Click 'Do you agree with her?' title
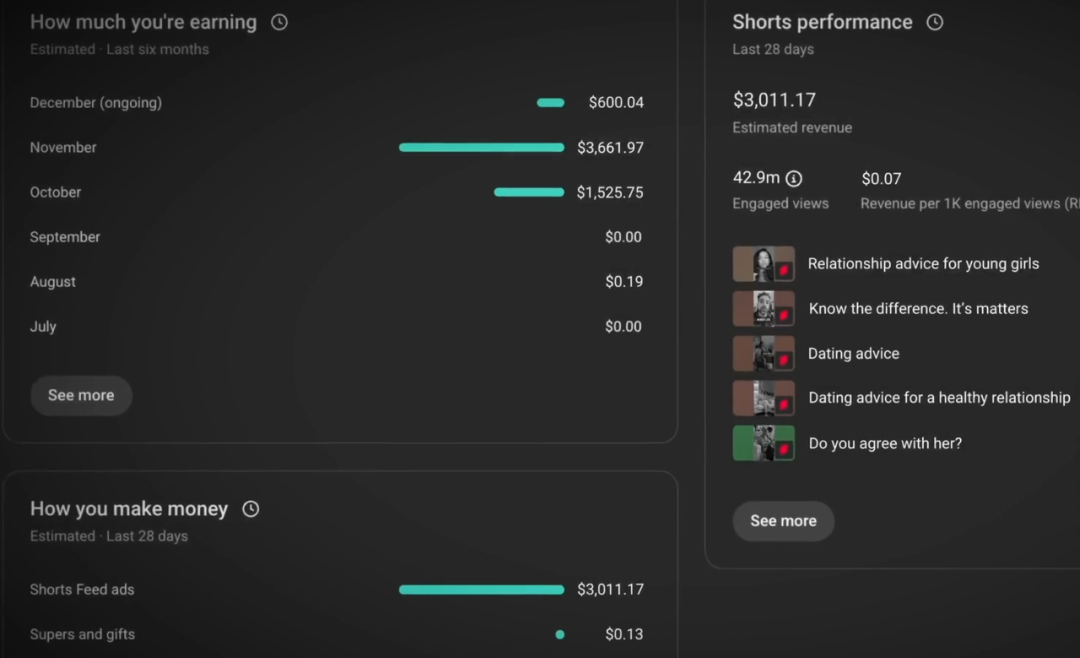1080x658 pixels. [885, 443]
